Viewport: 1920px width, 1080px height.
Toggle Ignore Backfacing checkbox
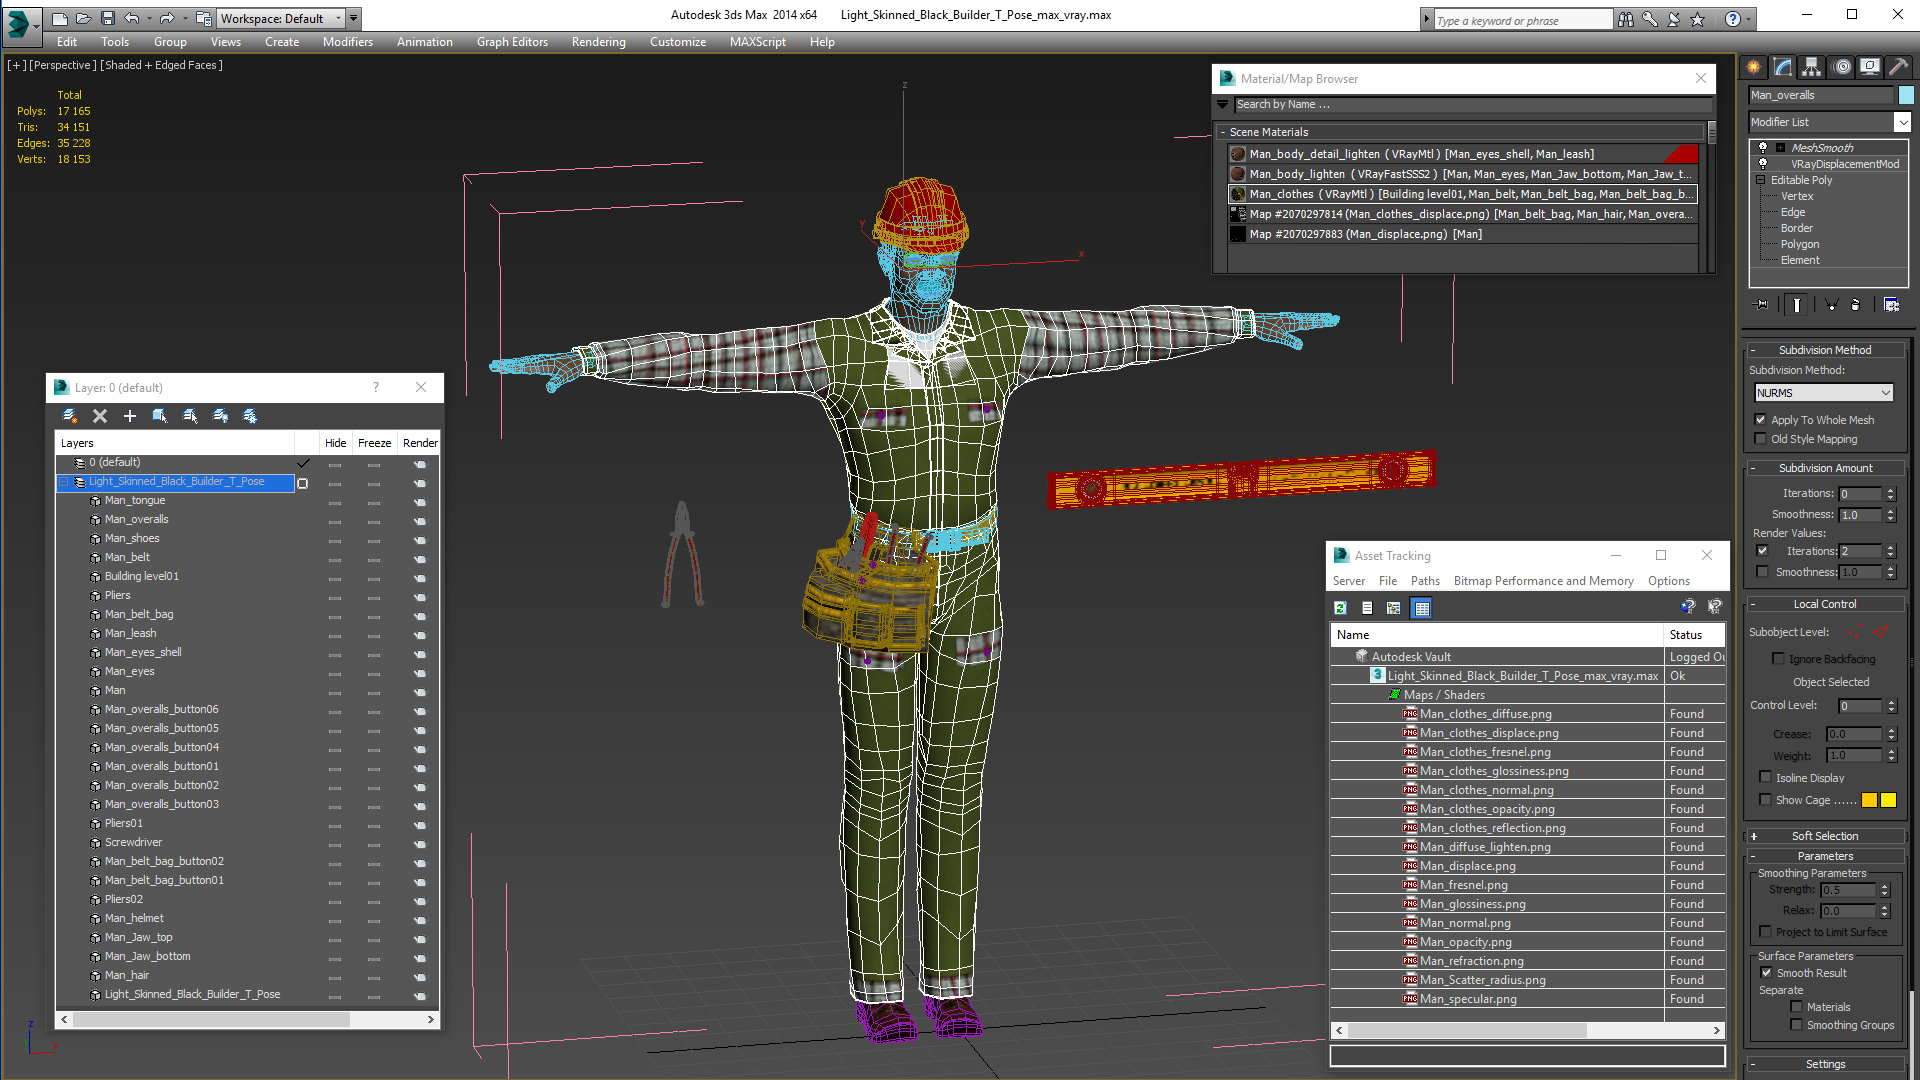[x=1778, y=659]
